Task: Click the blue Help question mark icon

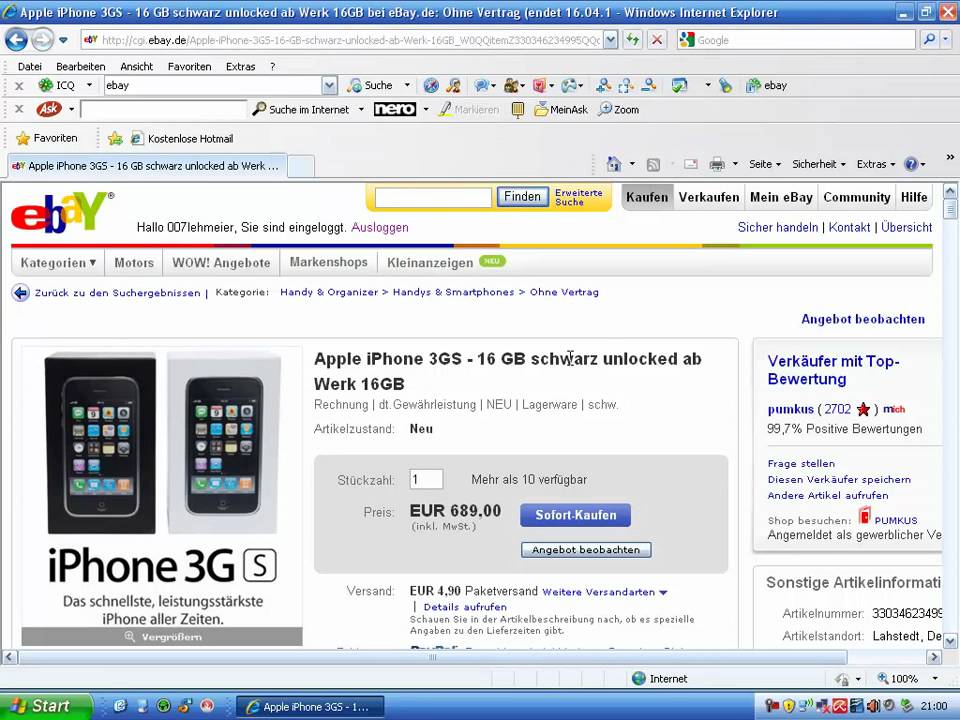Action: (x=911, y=164)
